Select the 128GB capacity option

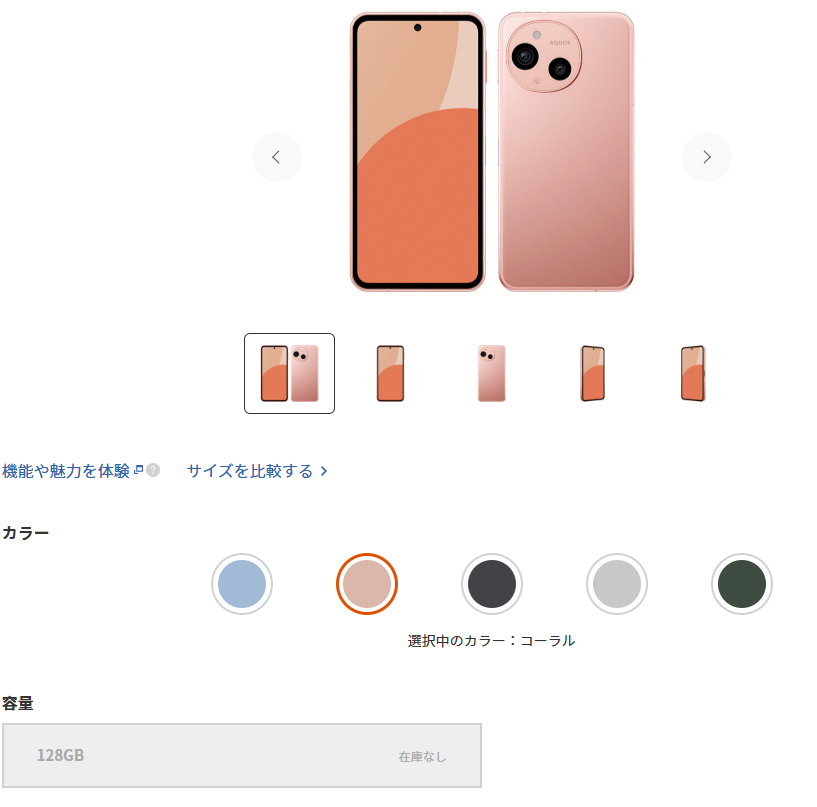click(x=242, y=755)
